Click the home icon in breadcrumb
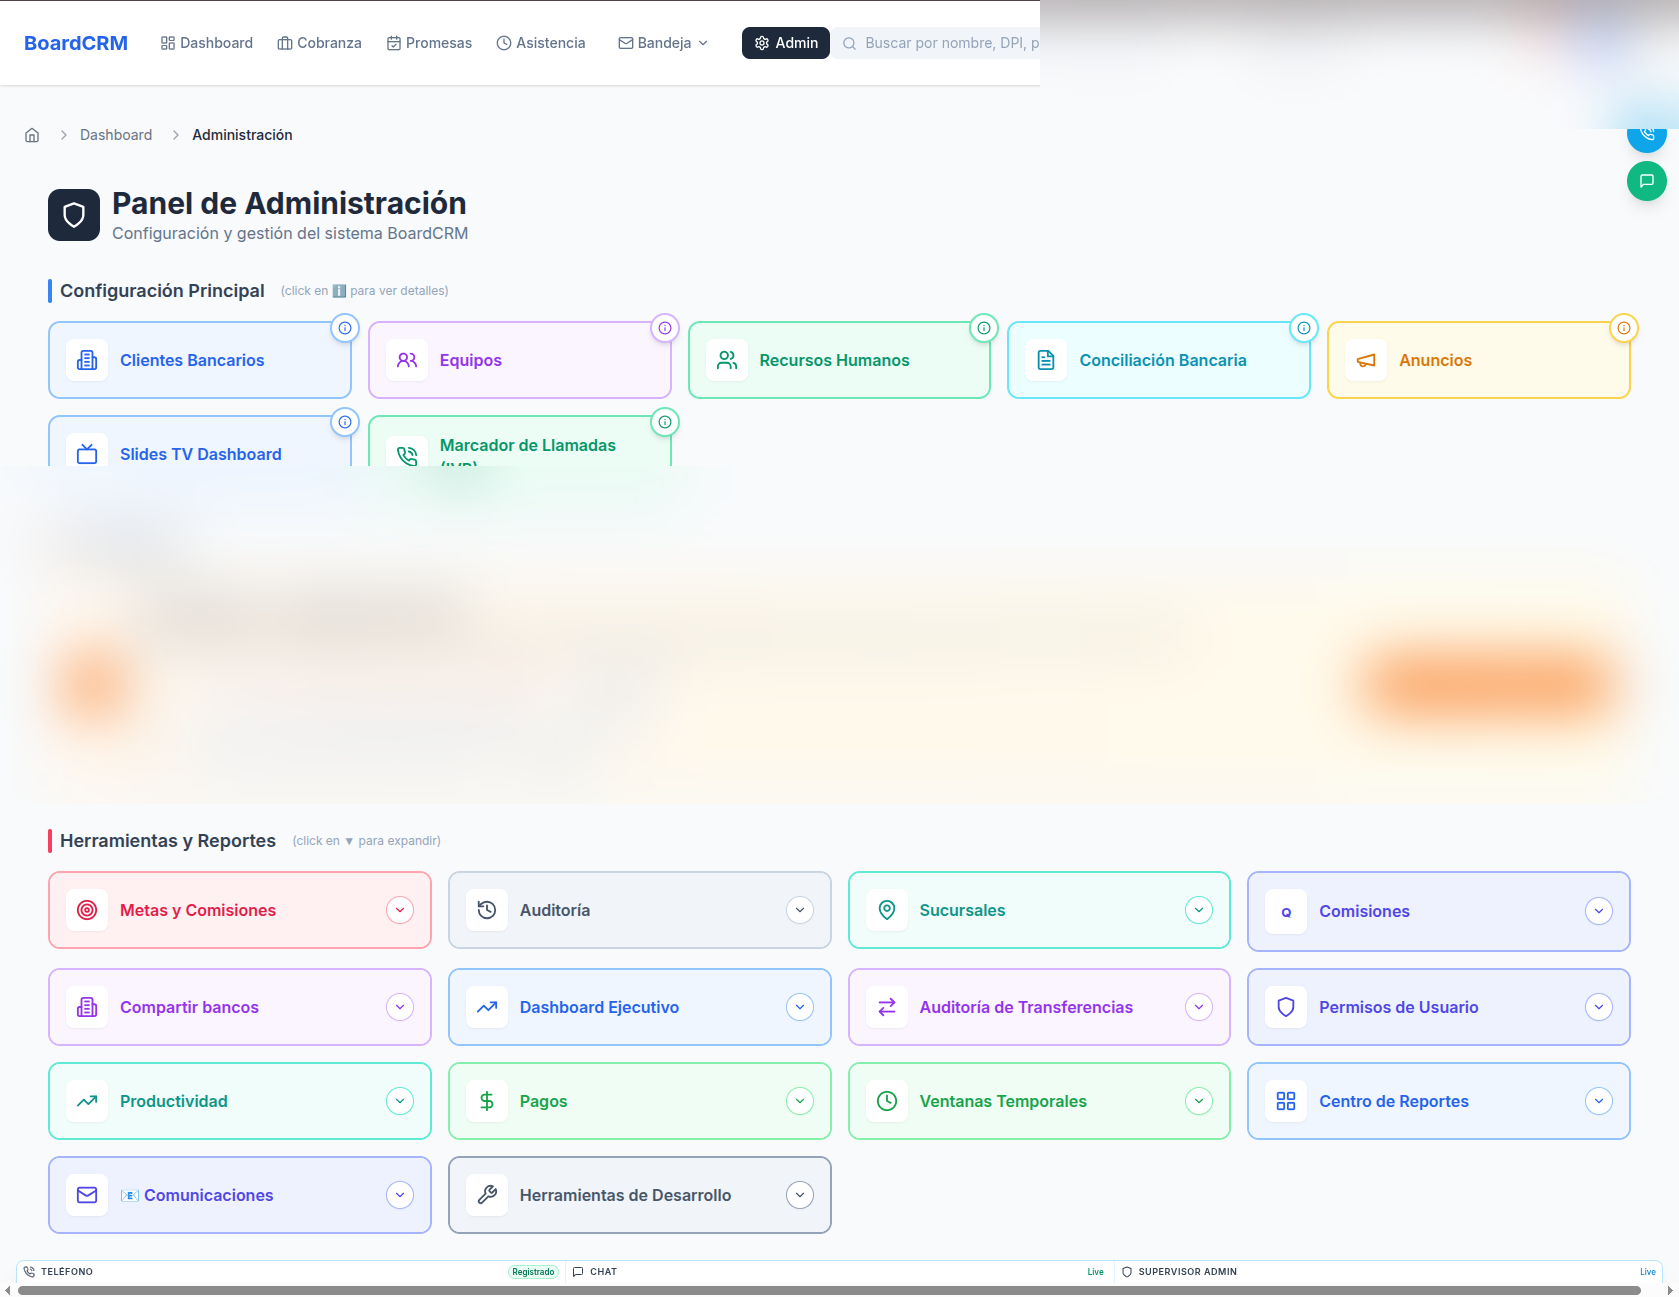 click(32, 135)
